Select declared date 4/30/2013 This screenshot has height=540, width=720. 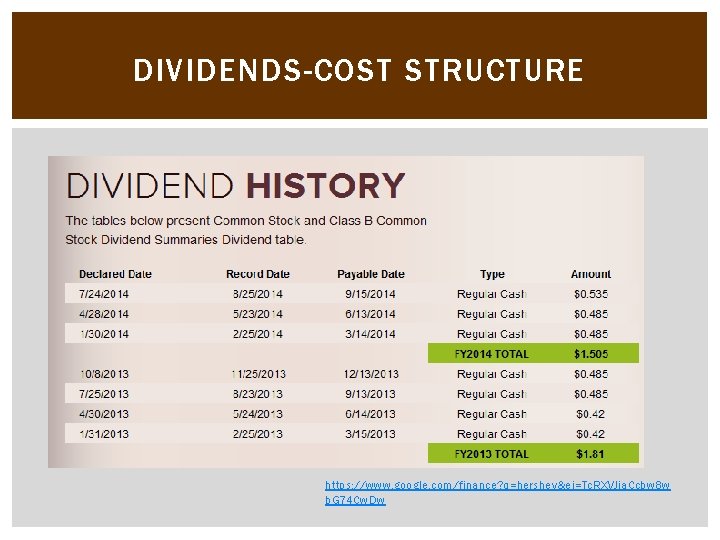click(x=104, y=414)
